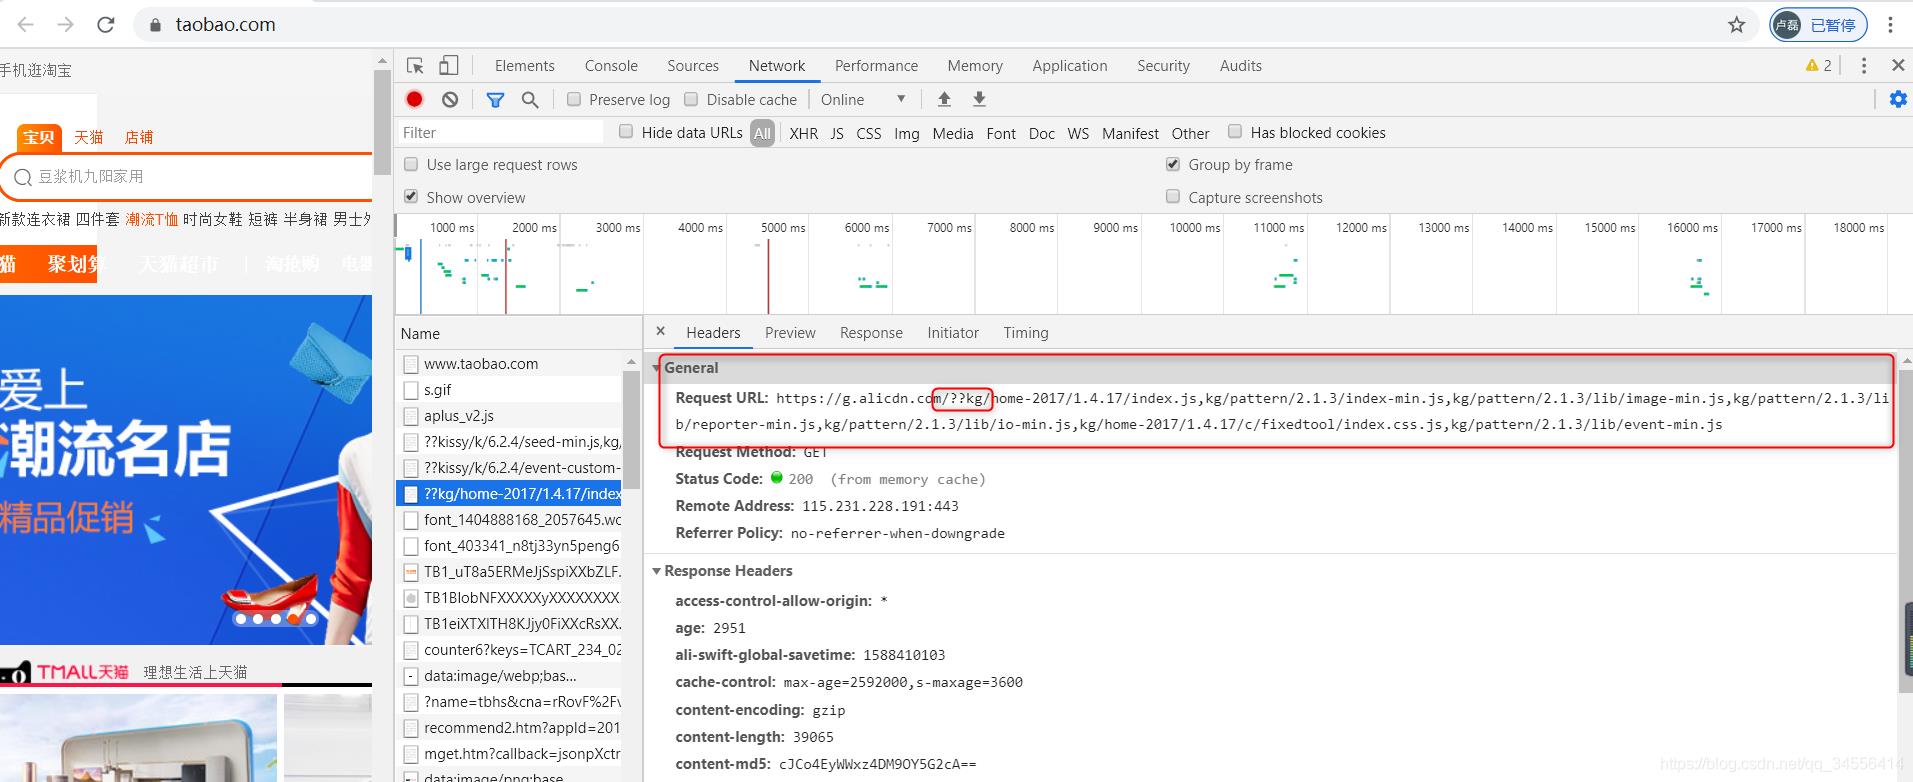Filter requests by XHR type
This screenshot has width=1913, height=782.
[x=803, y=133]
